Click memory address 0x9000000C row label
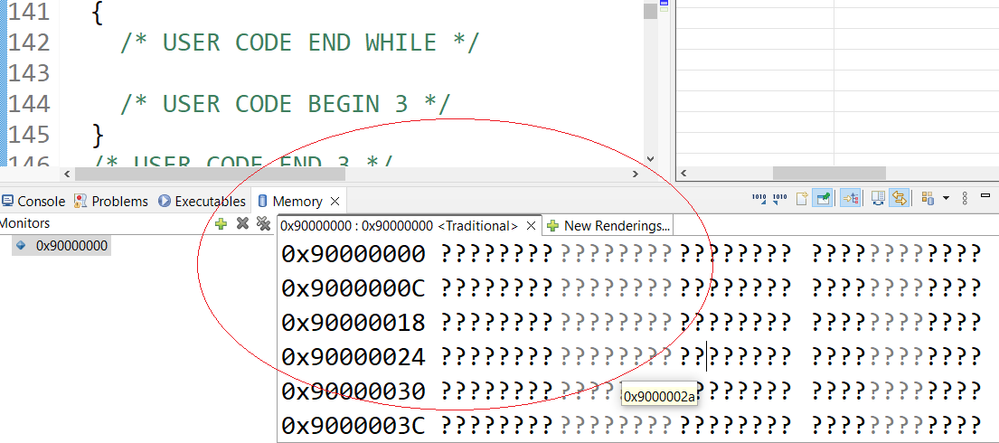This screenshot has width=999, height=443. [x=353, y=288]
